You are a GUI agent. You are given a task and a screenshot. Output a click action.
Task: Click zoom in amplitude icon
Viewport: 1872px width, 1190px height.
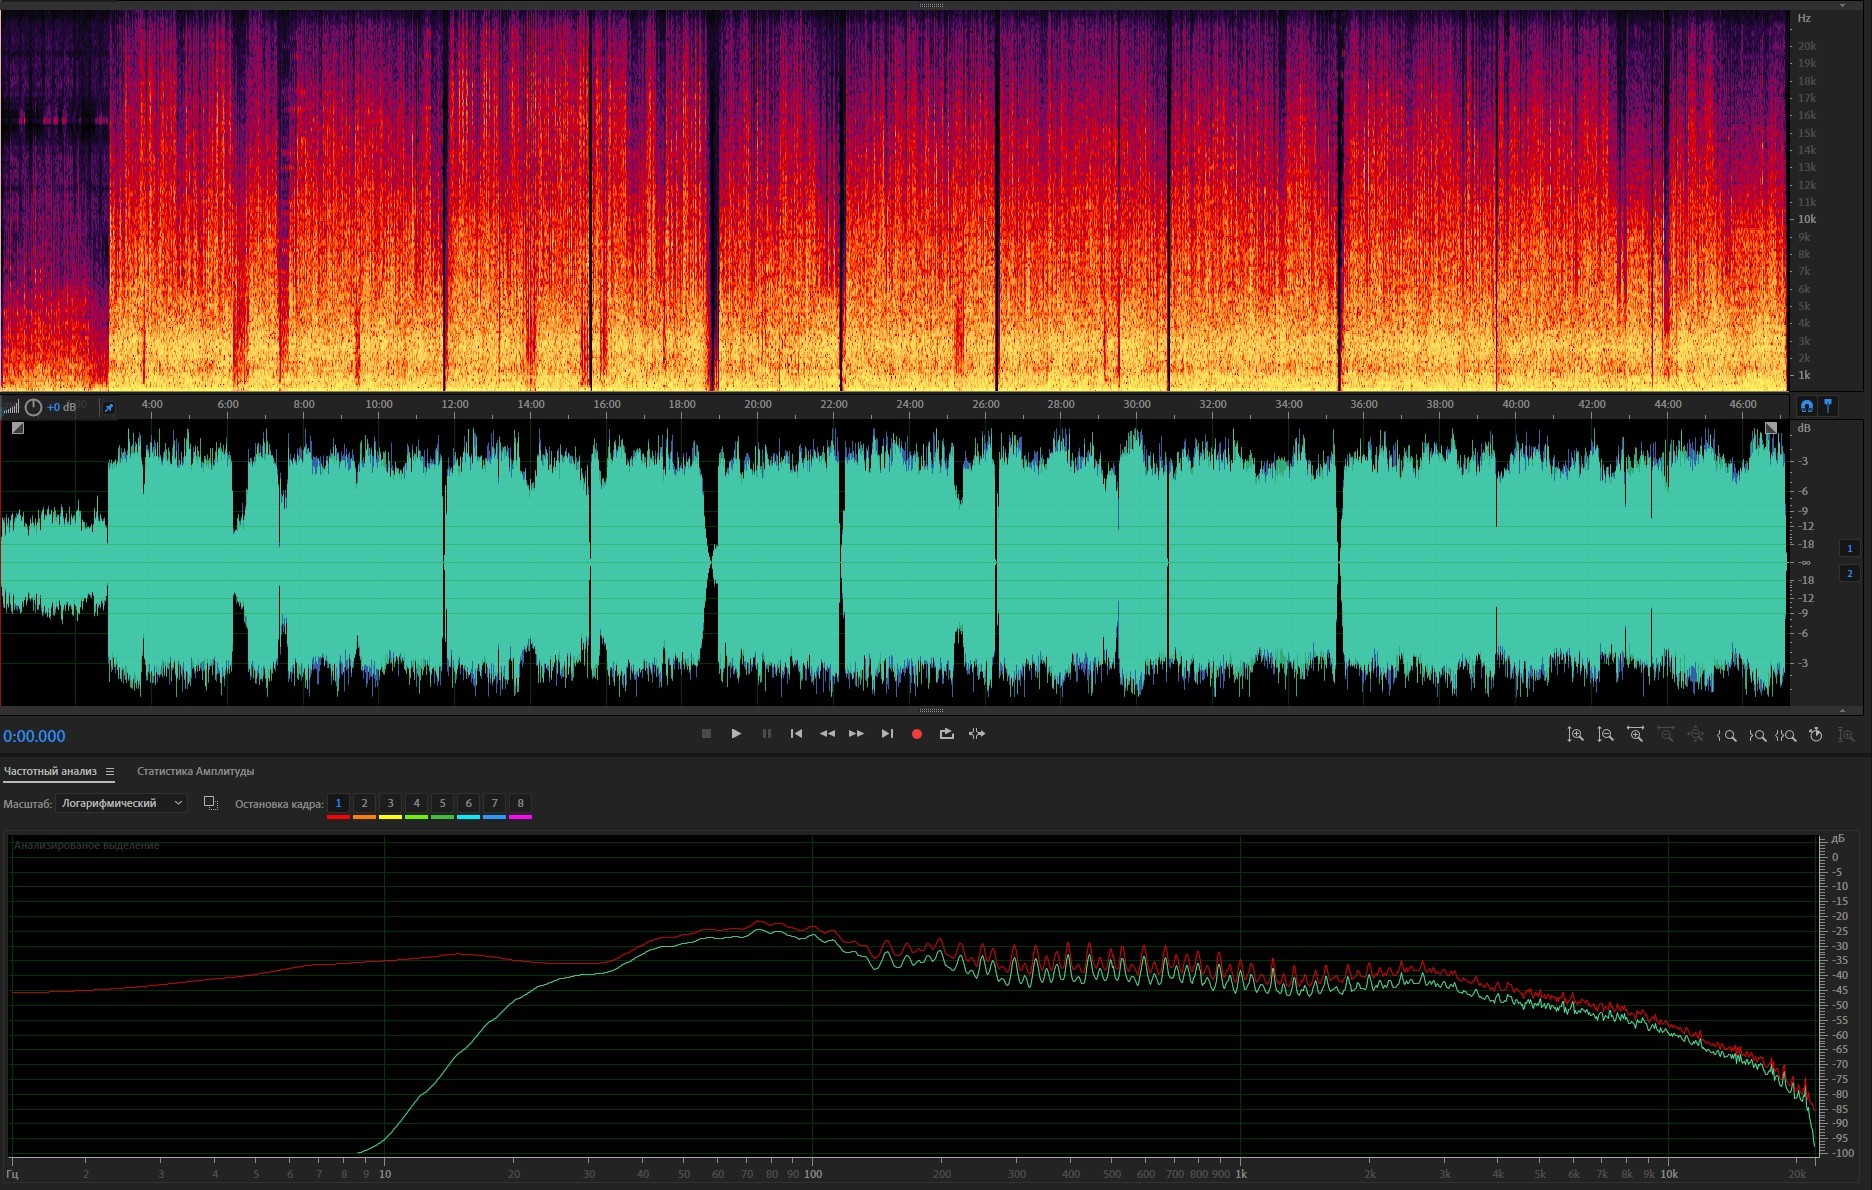point(1575,735)
